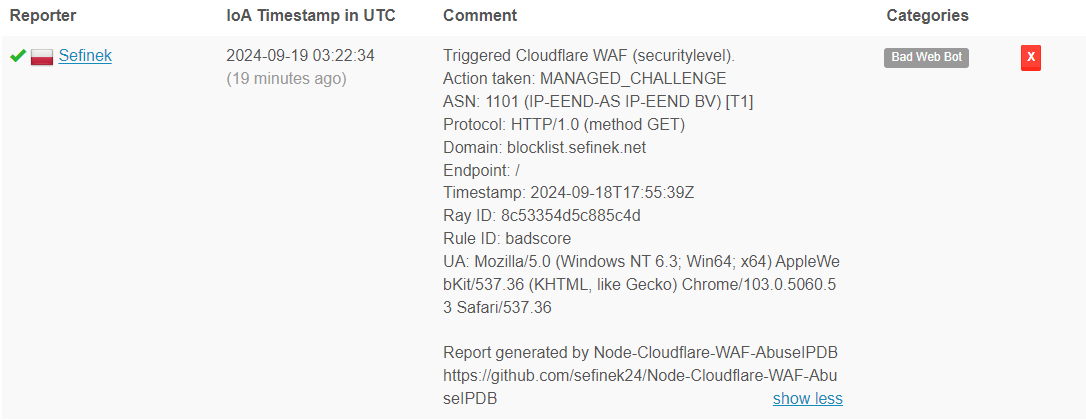
Task: Click the 2024-09-19 03:22:34 timestamp
Action: (300, 56)
